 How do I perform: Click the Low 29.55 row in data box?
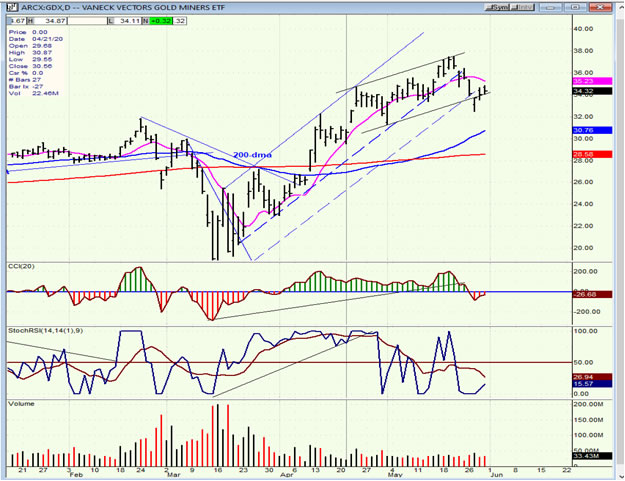pyautogui.click(x=30, y=59)
